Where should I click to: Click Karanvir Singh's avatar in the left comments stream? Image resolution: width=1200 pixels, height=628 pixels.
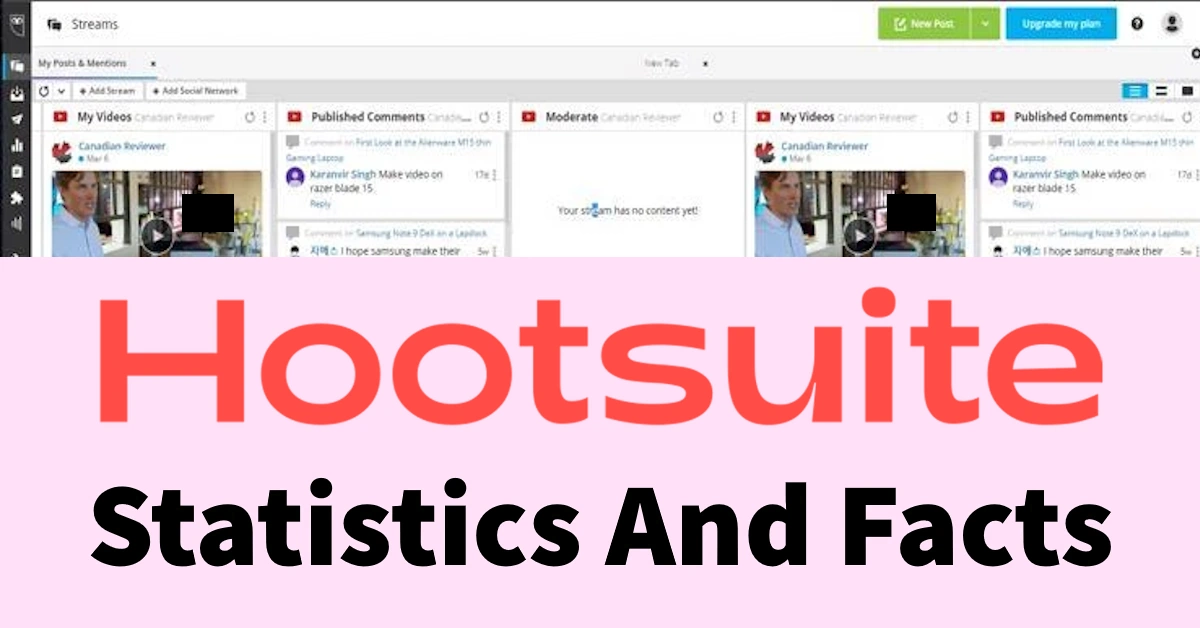pos(295,177)
